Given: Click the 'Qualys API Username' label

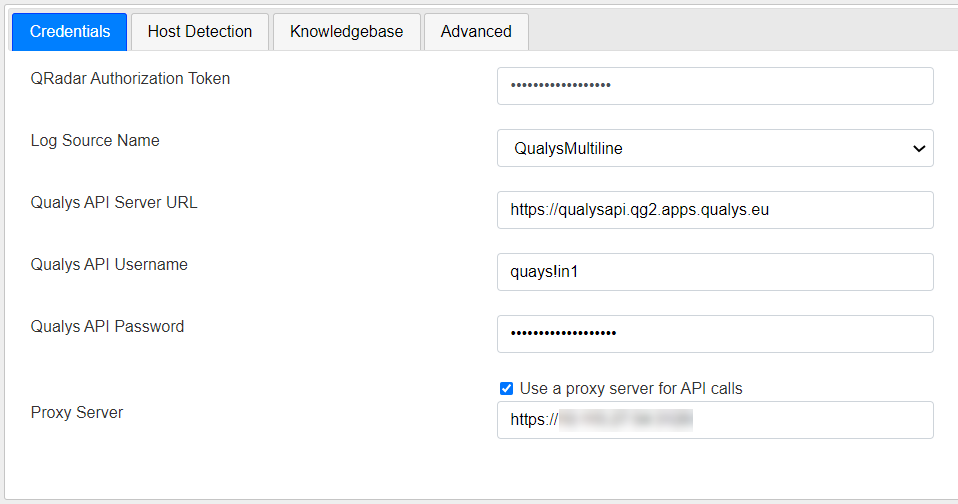Looking at the screenshot, I should 109,264.
